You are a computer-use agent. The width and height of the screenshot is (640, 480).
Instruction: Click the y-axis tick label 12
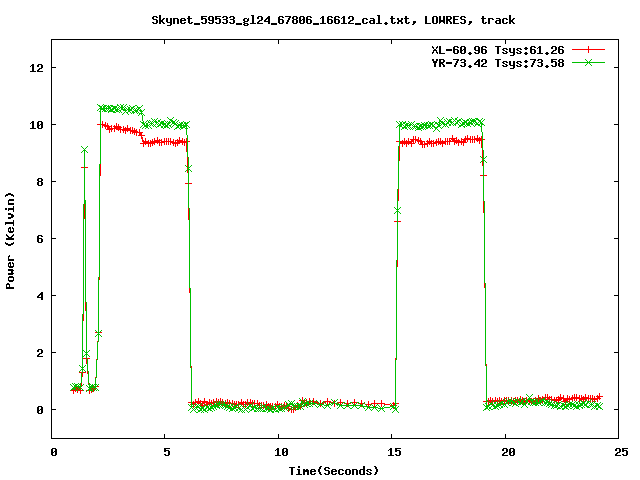pyautogui.click(x=36, y=68)
